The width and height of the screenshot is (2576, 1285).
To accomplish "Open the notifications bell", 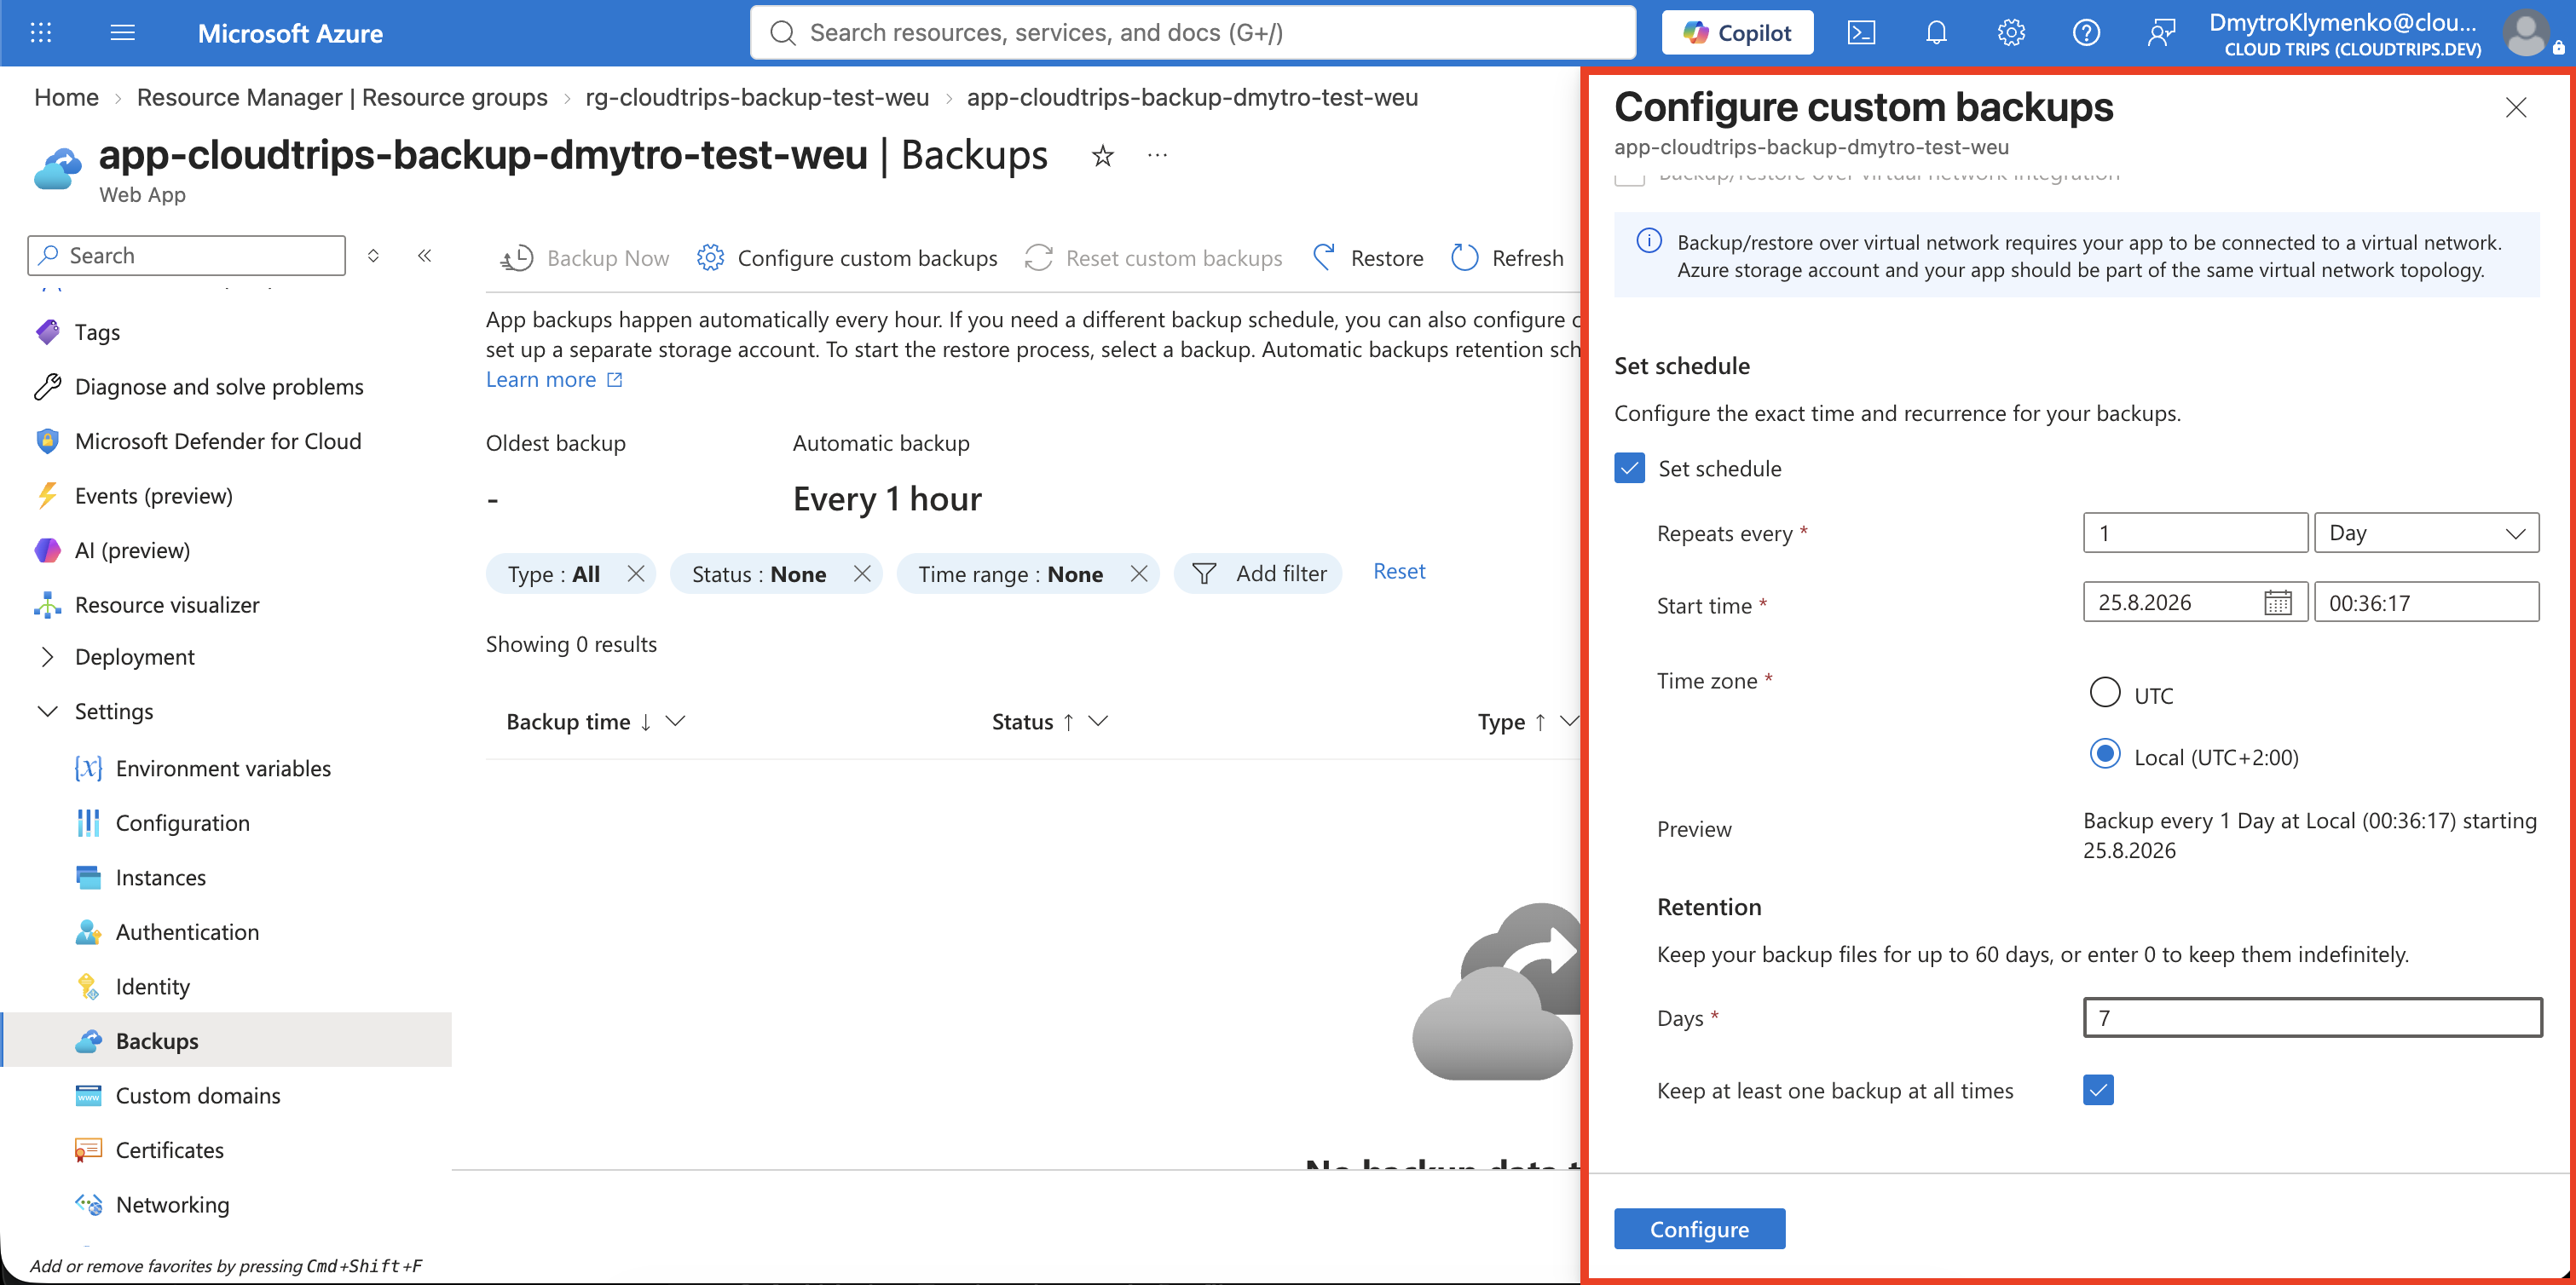I will (1936, 33).
